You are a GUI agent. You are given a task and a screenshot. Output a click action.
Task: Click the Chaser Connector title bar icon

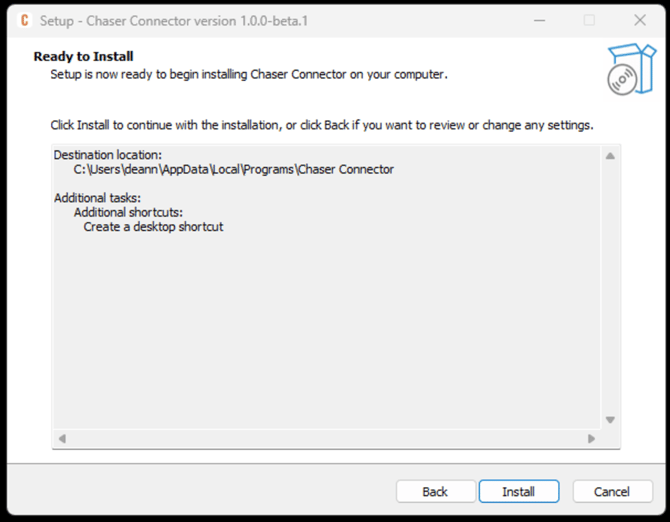coord(24,20)
